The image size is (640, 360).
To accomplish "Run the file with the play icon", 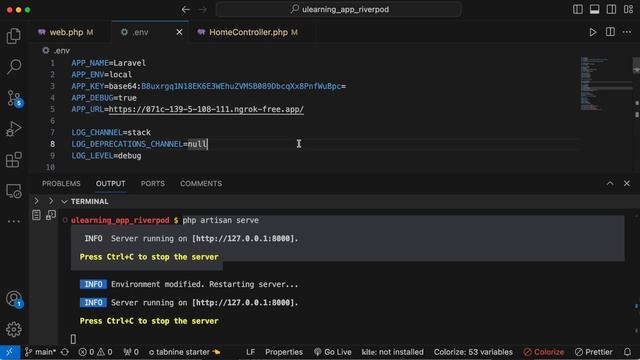I will (x=593, y=32).
